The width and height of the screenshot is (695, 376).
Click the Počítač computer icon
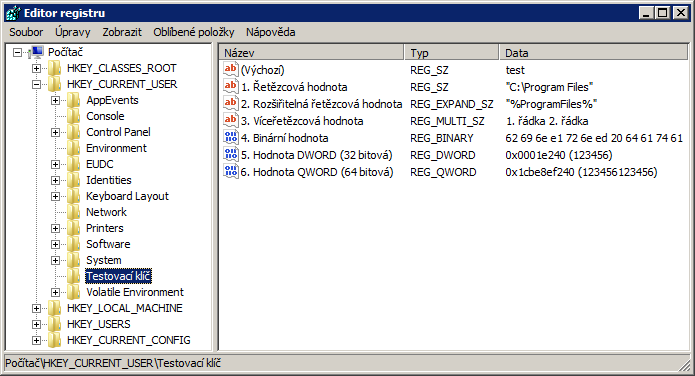tap(35, 52)
